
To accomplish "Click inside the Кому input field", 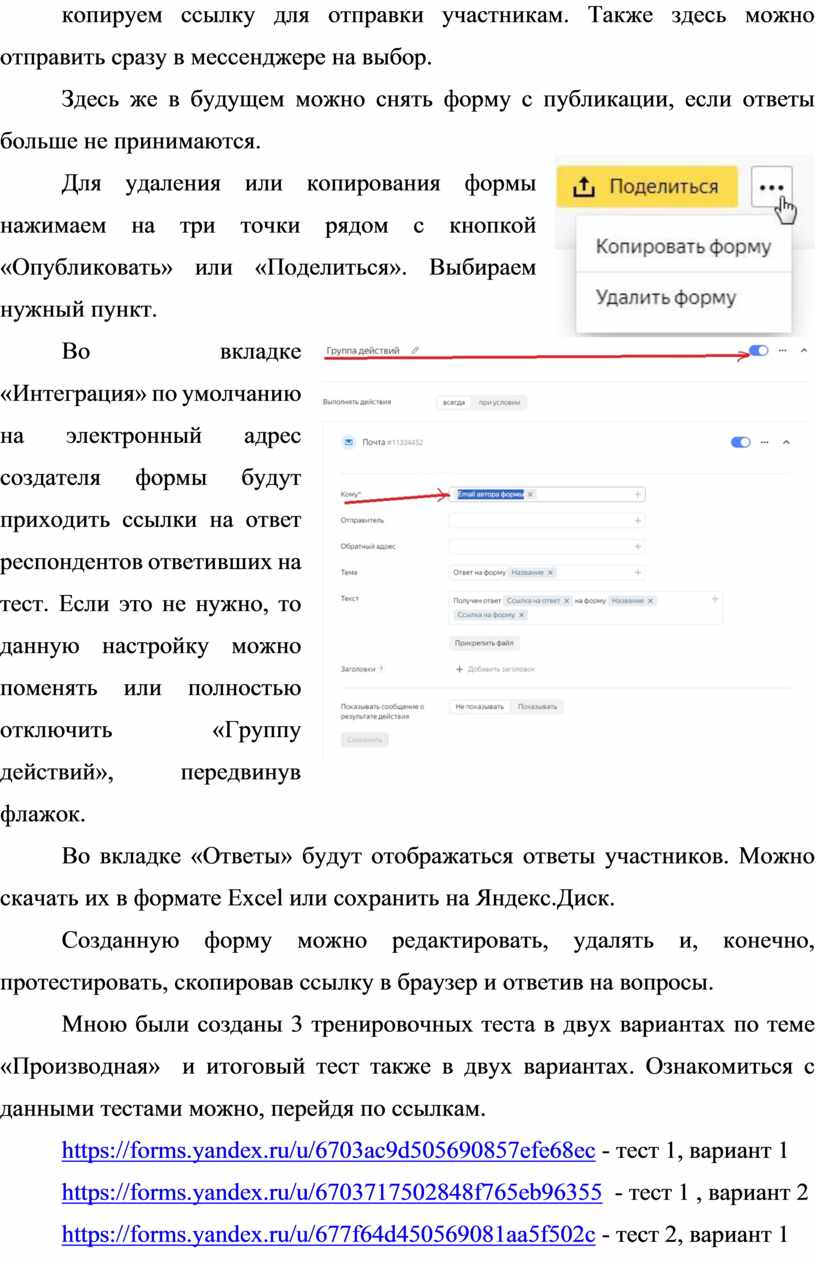I will click(547, 494).
